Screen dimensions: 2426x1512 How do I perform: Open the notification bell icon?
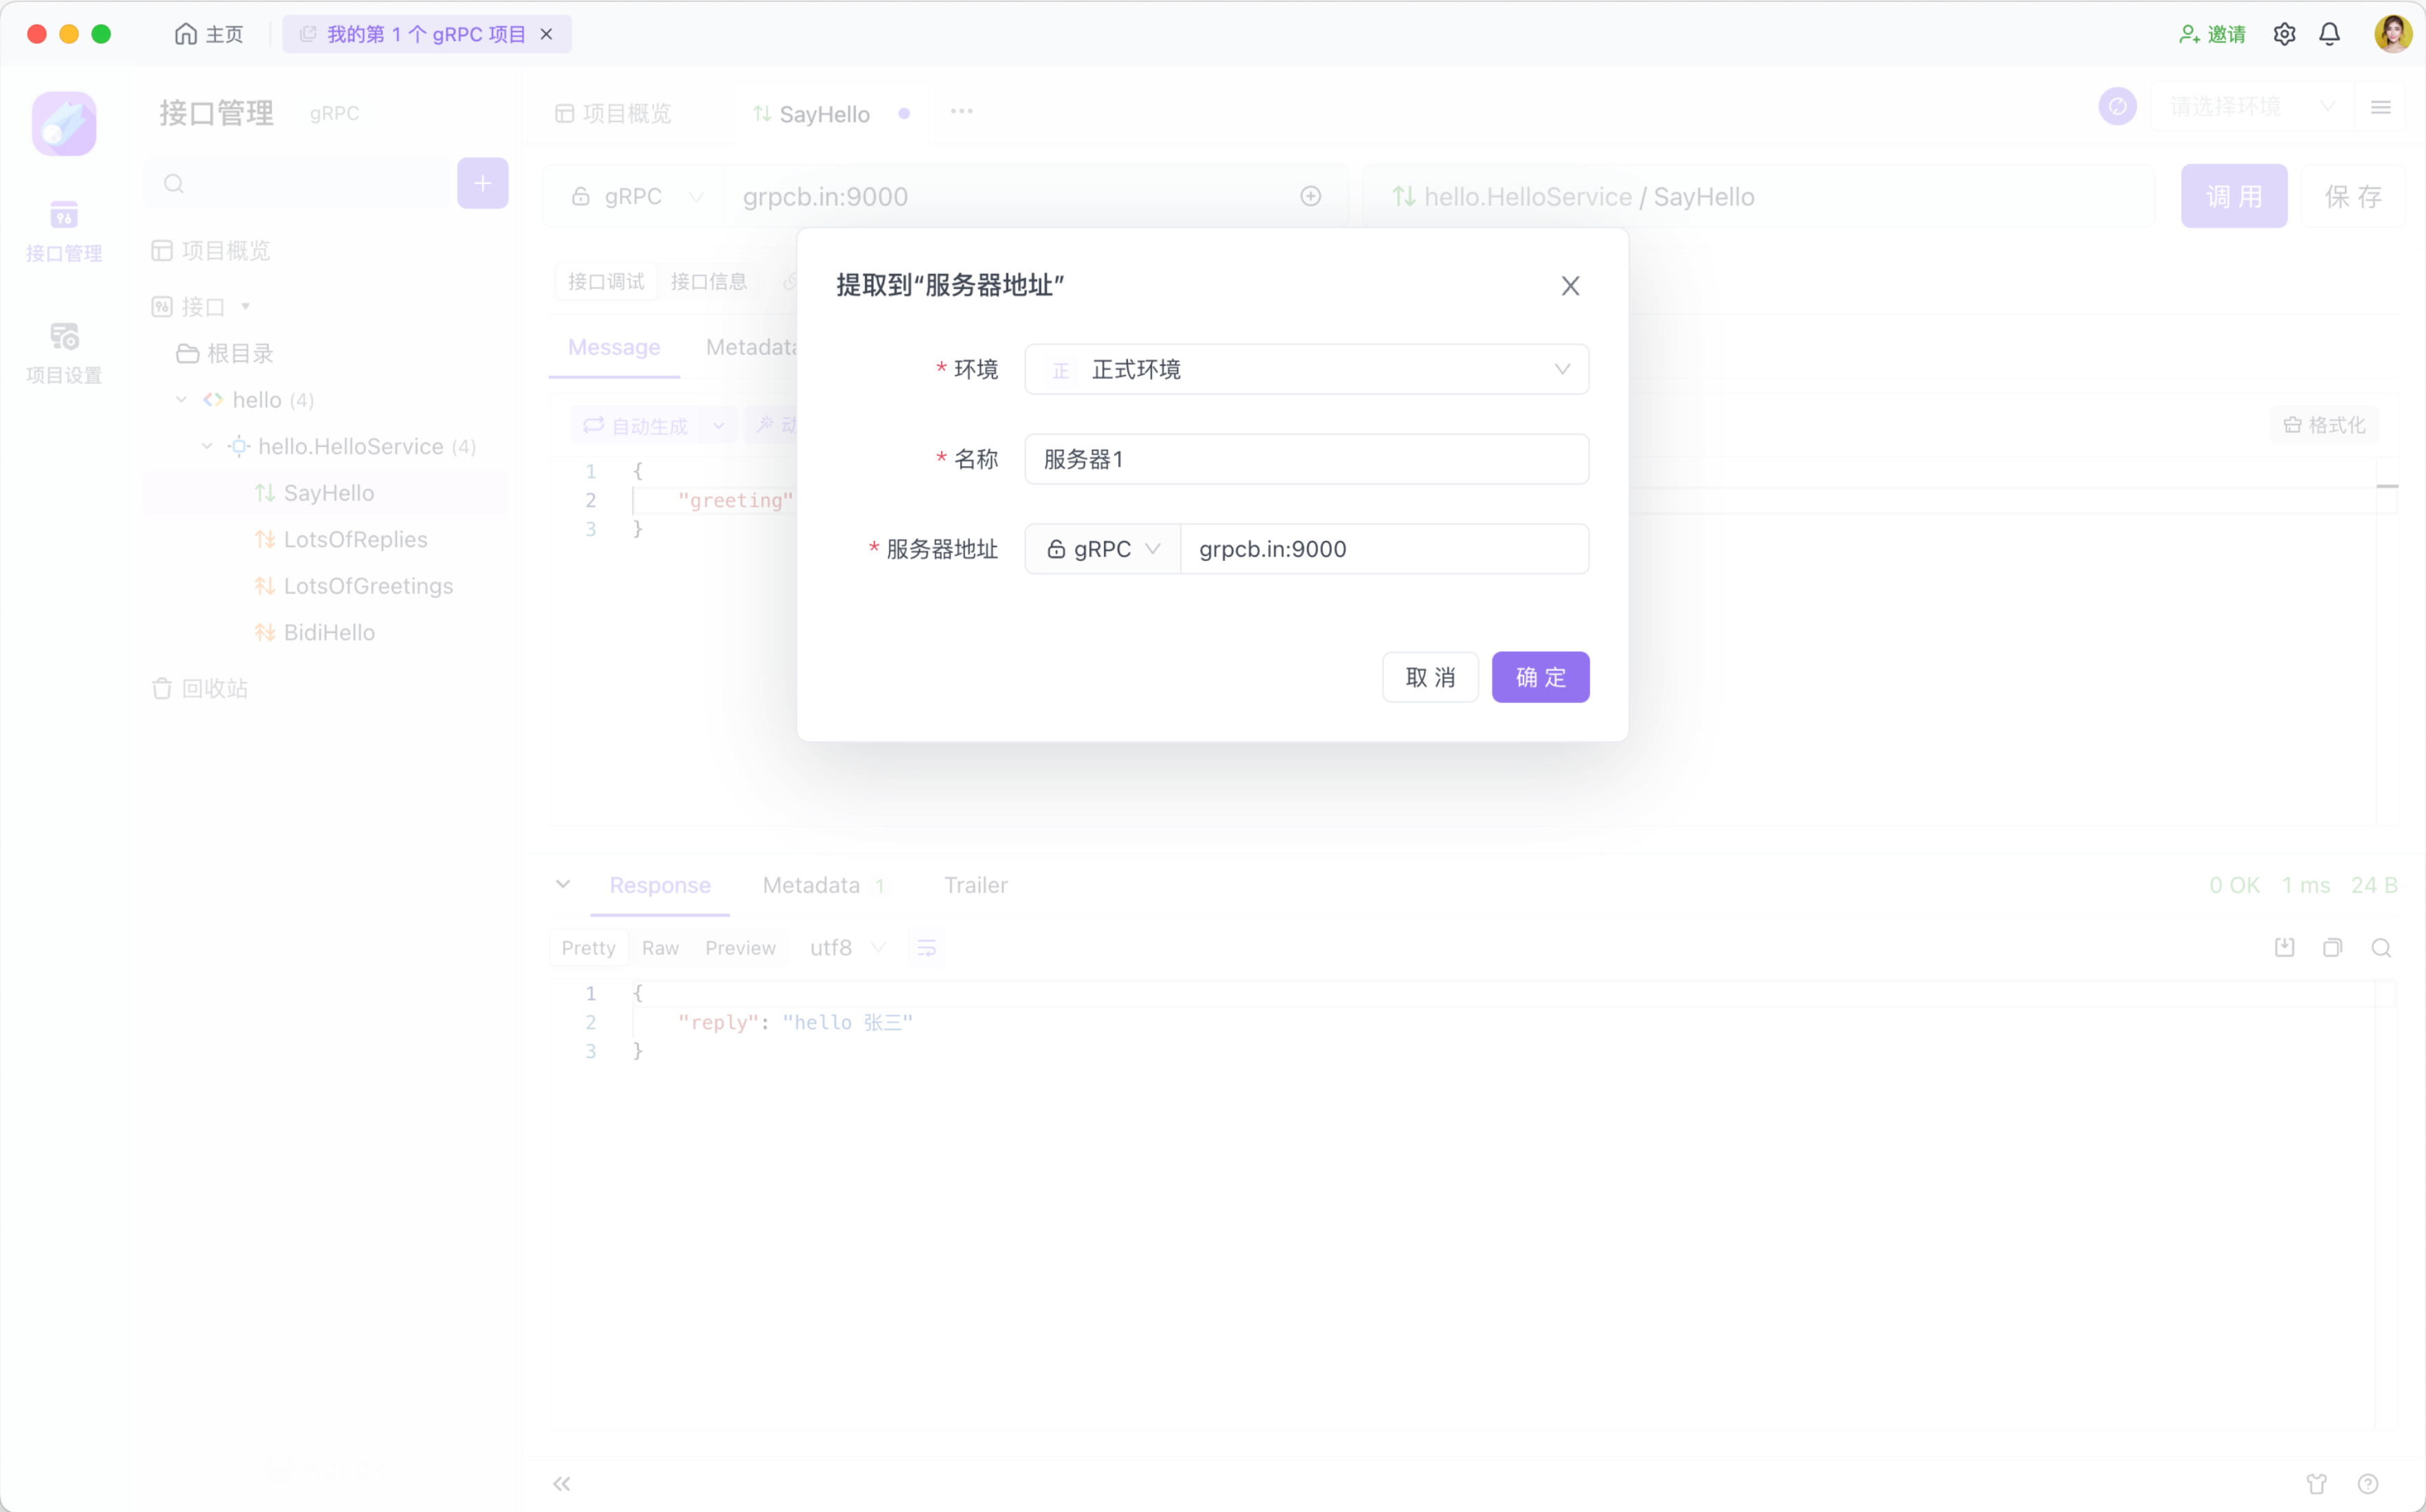click(x=2329, y=34)
